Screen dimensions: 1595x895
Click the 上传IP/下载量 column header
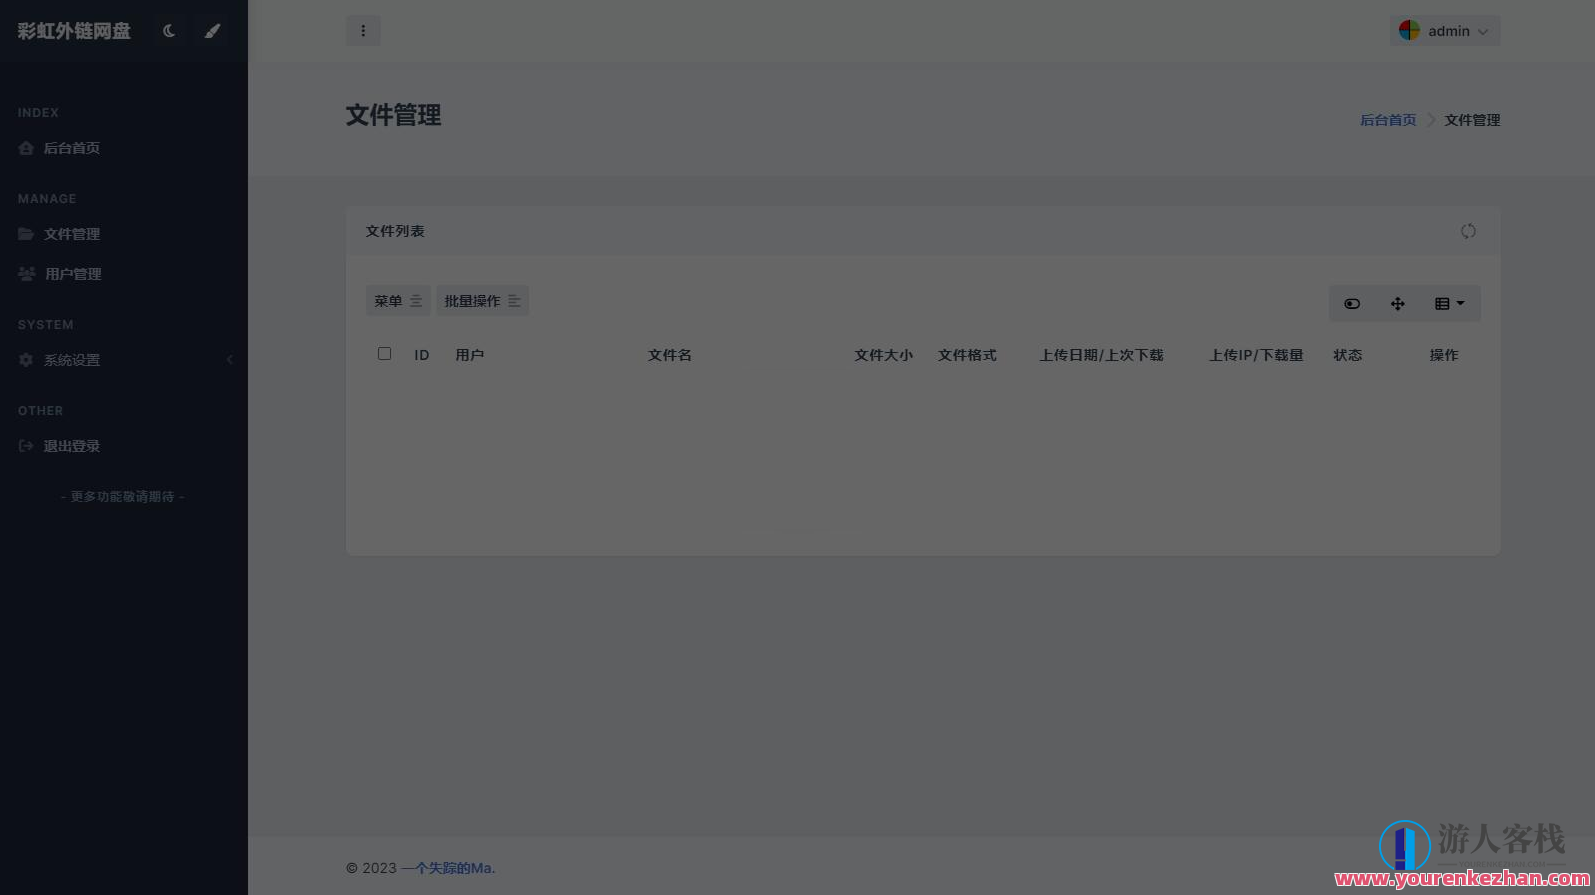coord(1257,355)
